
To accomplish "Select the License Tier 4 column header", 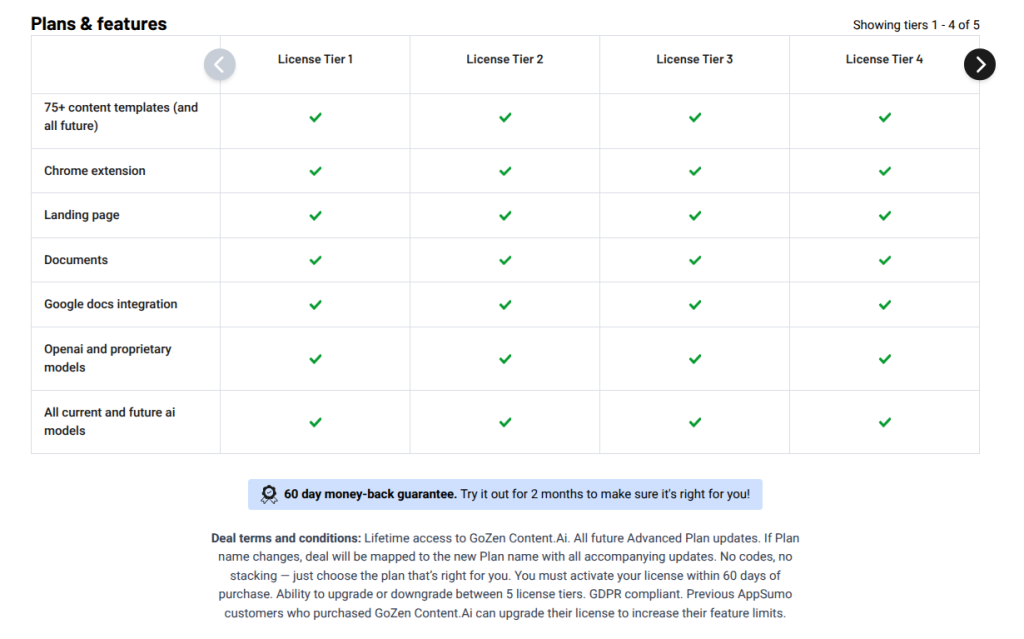I will [884, 59].
